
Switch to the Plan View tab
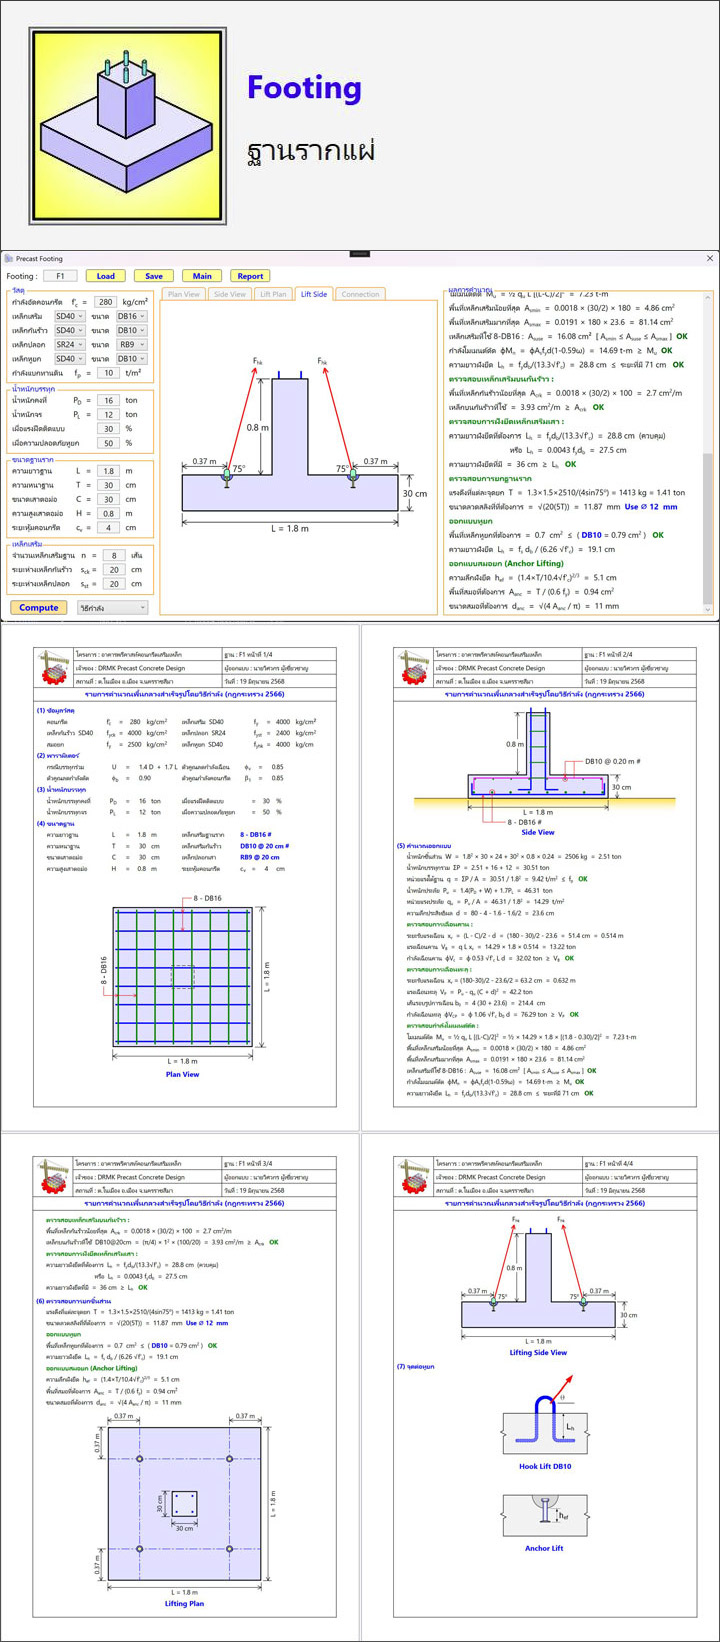pos(184,294)
